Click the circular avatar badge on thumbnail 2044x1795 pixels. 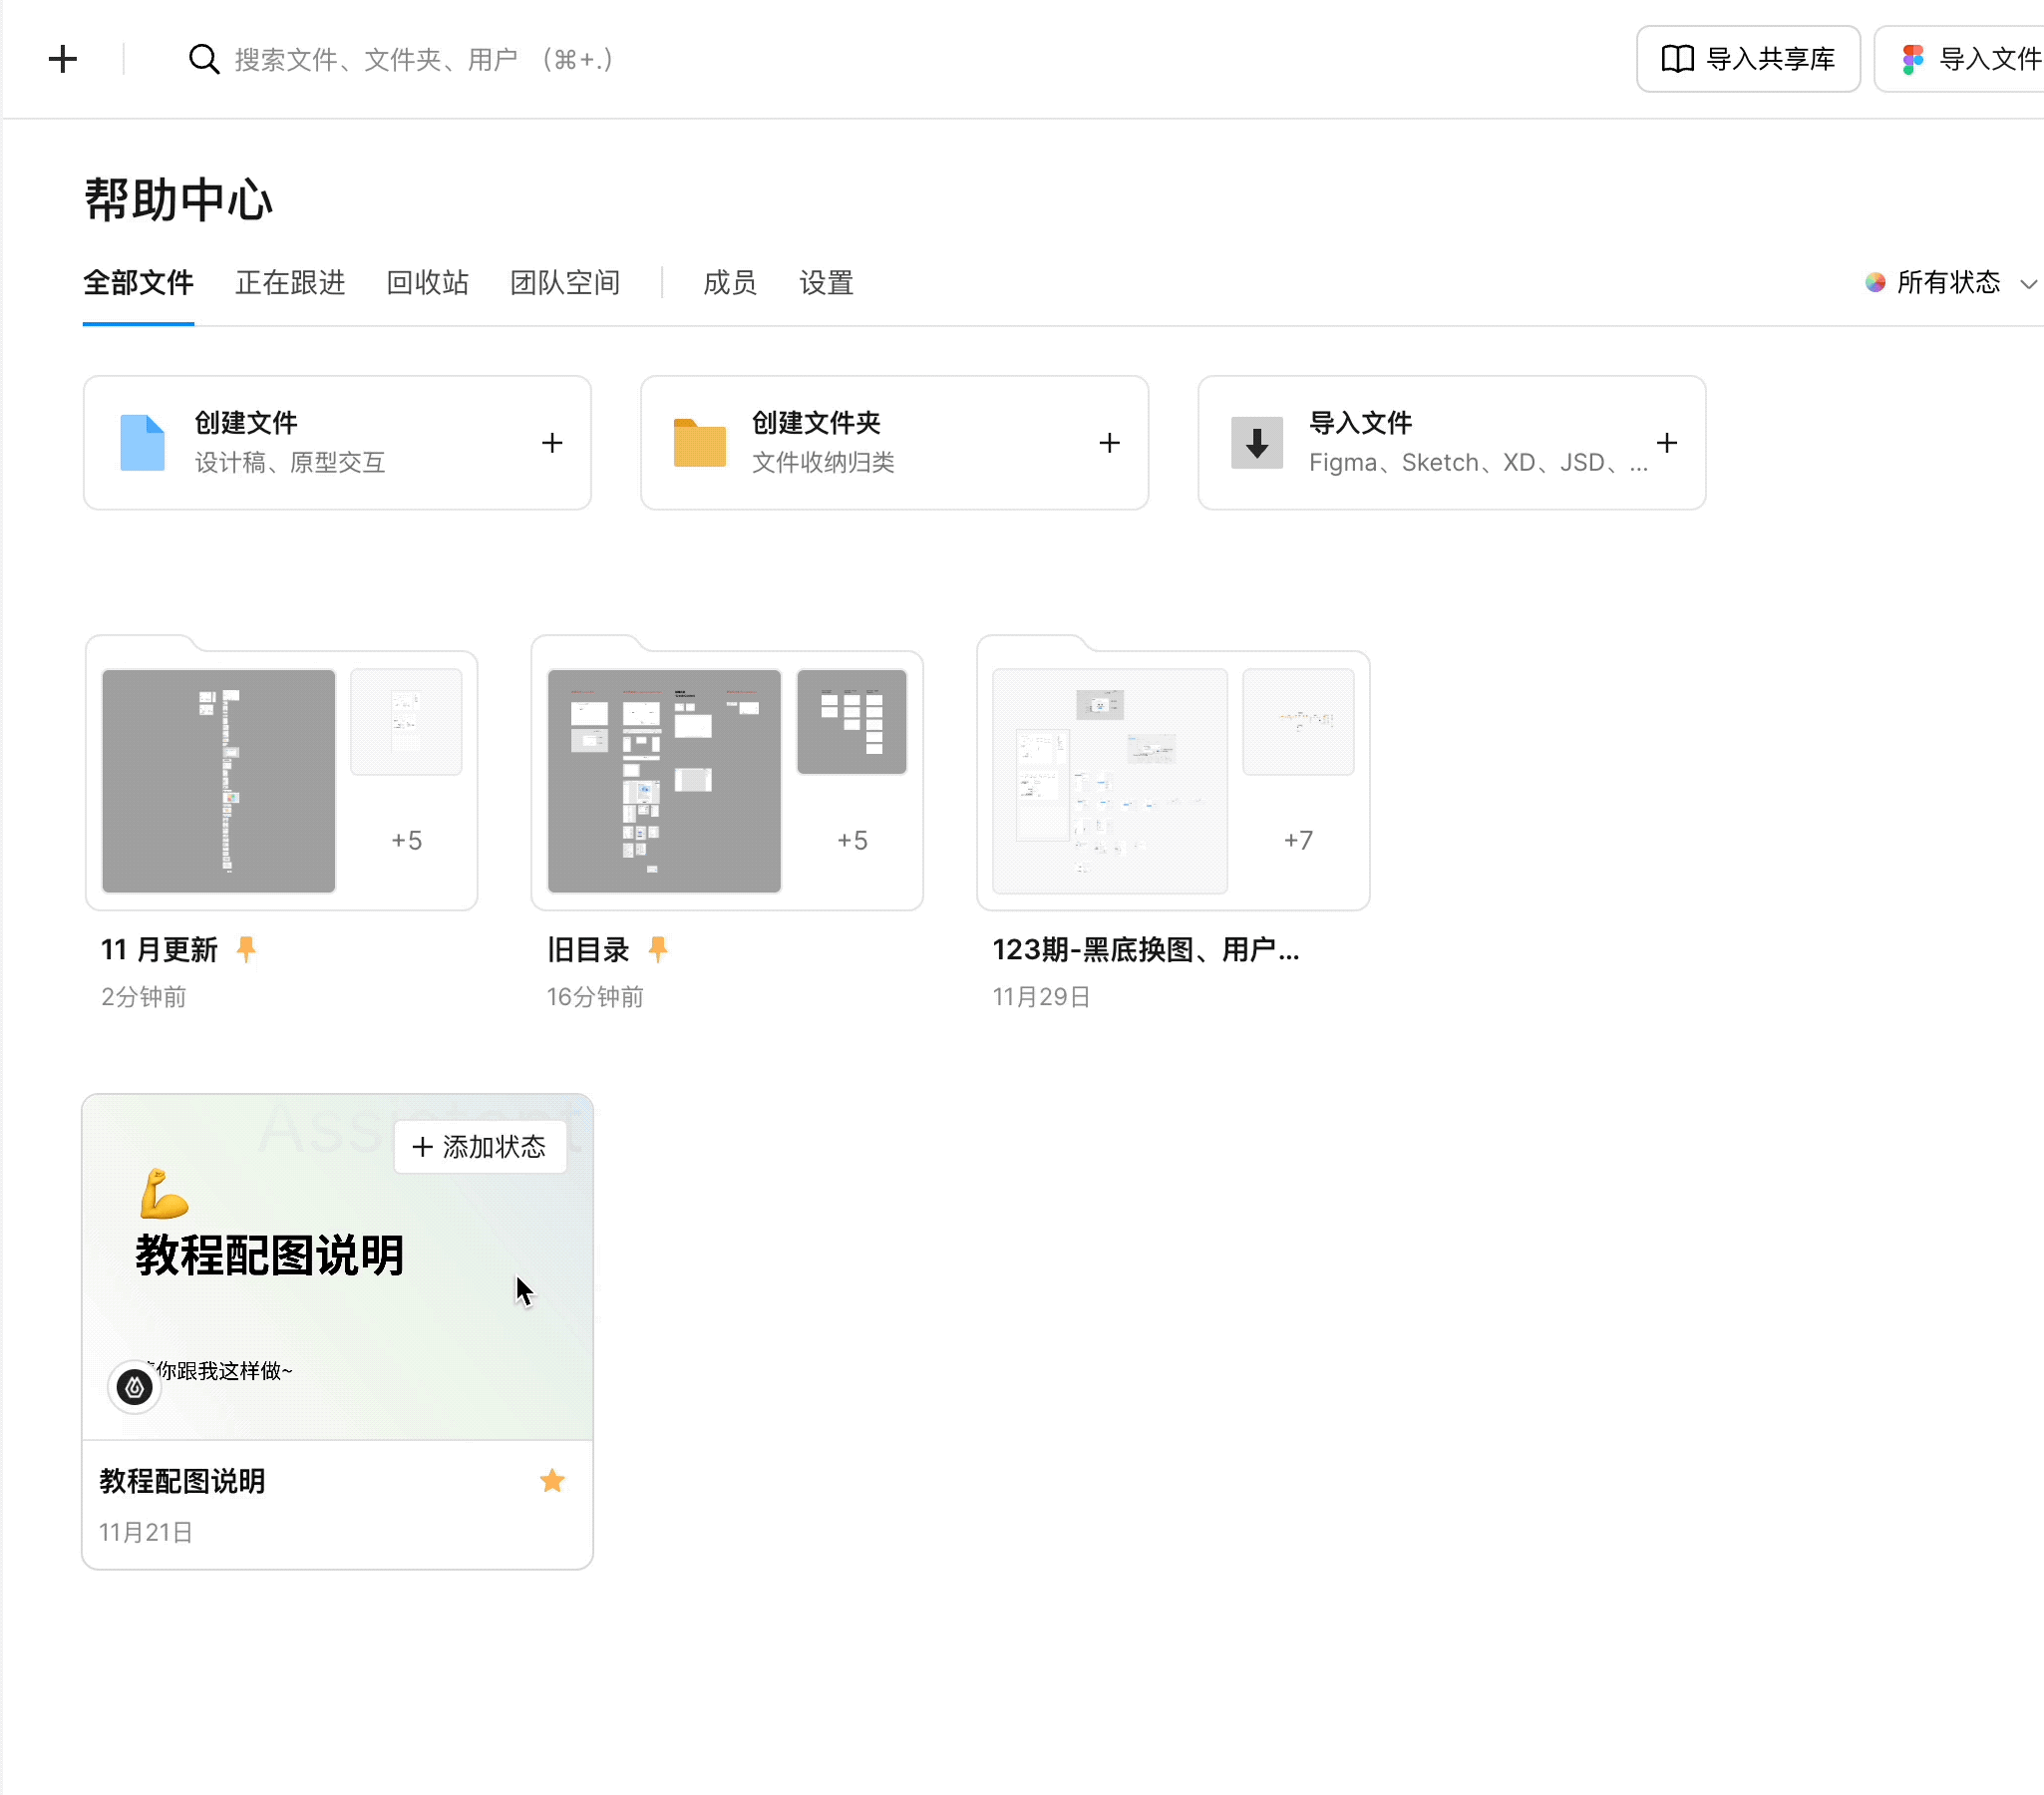coord(135,1387)
